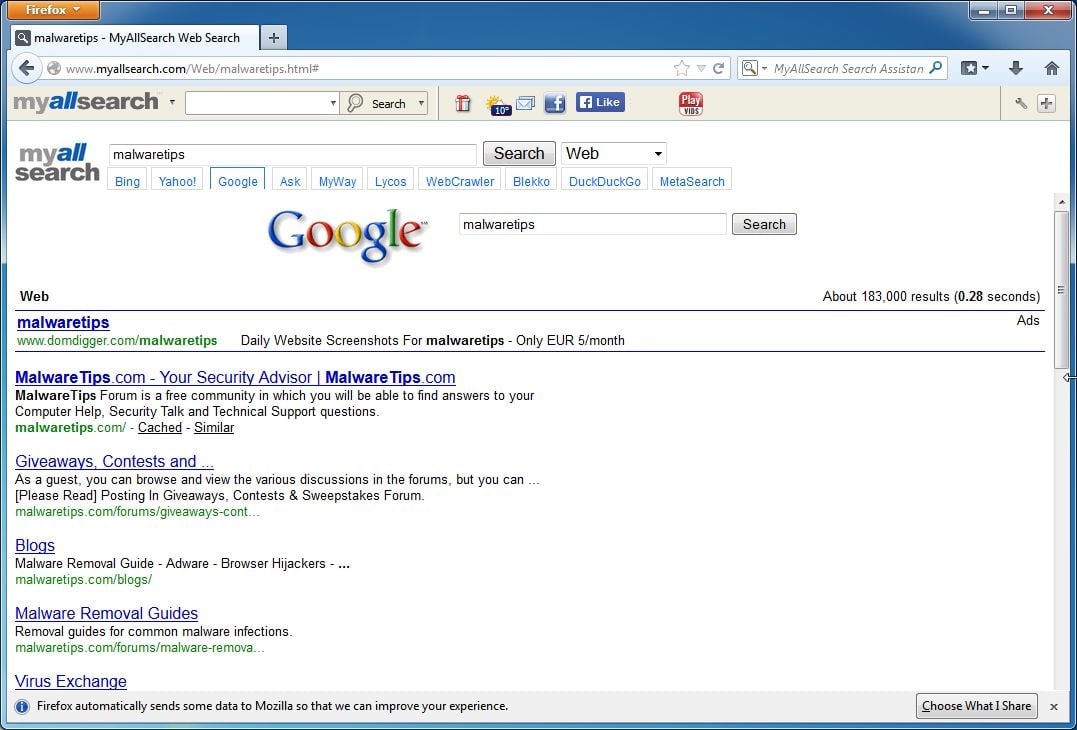
Task: Open the Web category dropdown
Action: click(x=613, y=153)
